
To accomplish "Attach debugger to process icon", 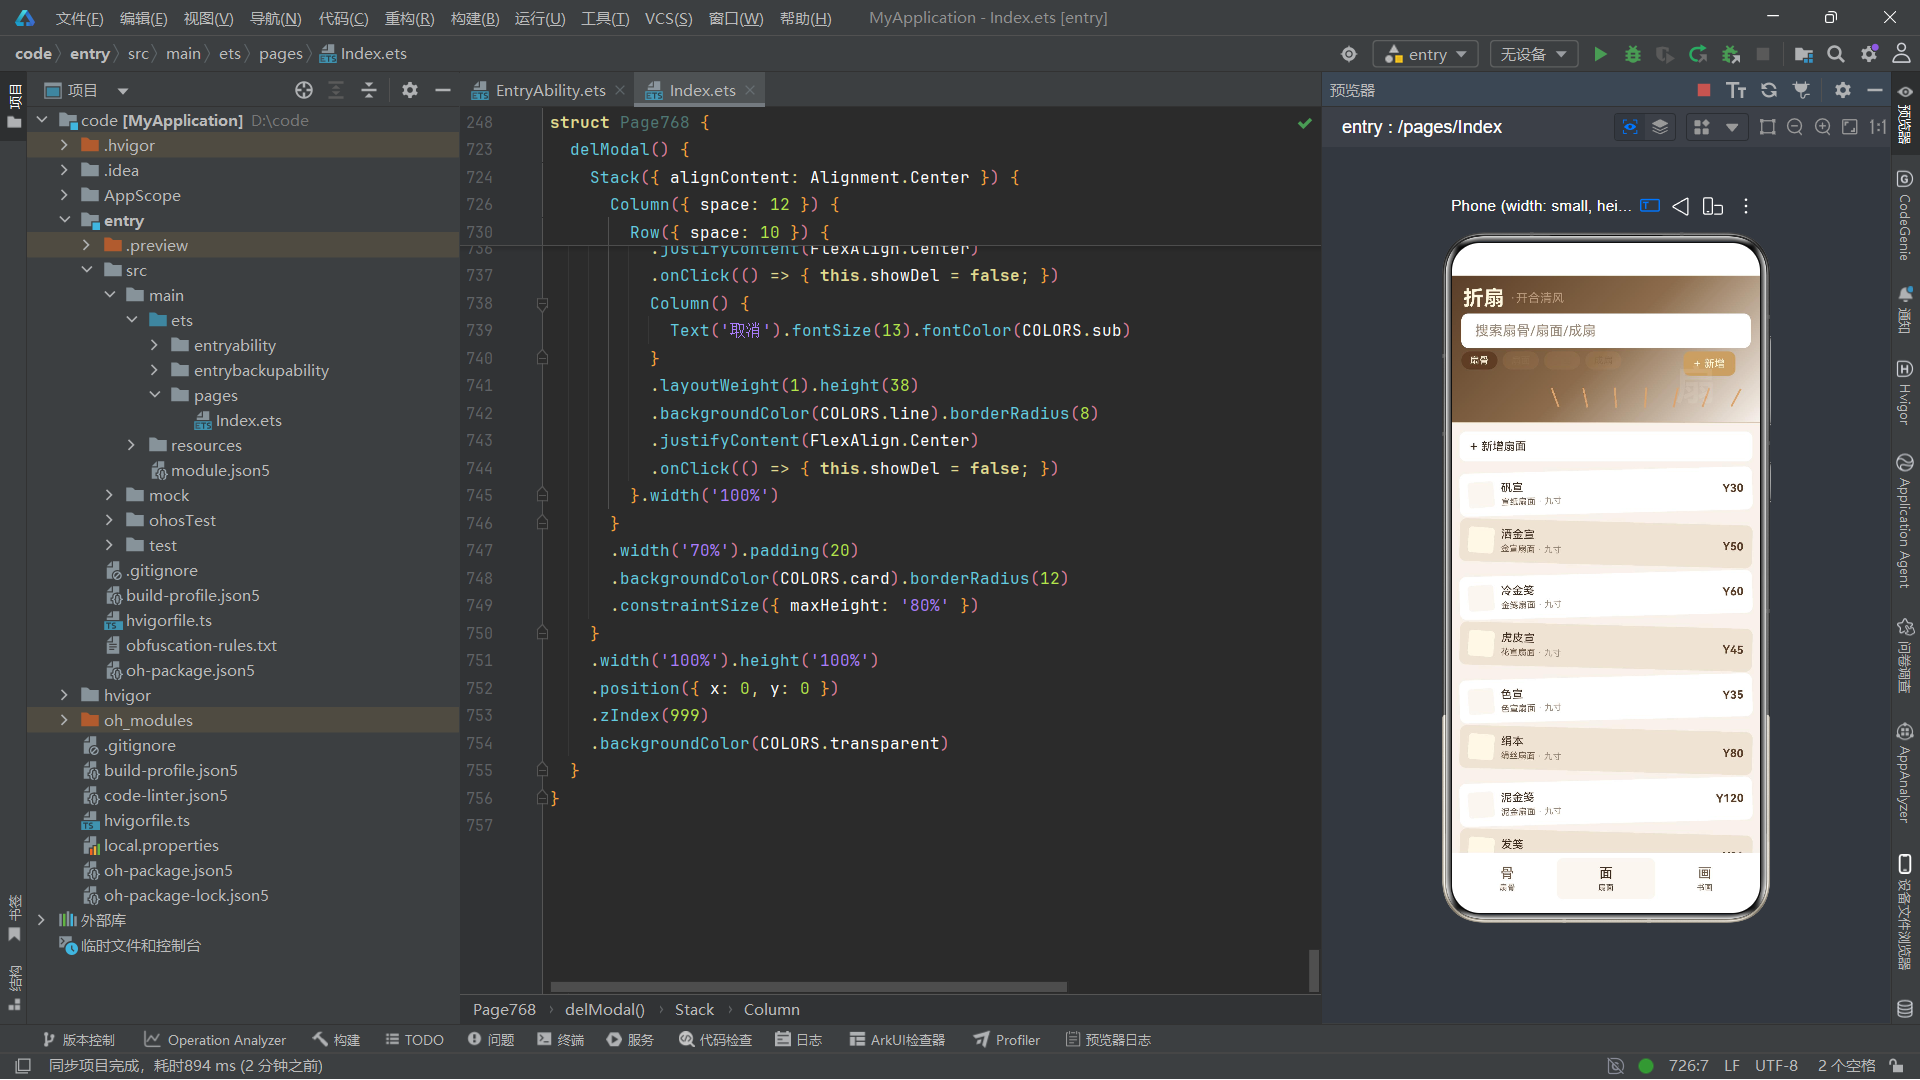I will tap(1731, 54).
